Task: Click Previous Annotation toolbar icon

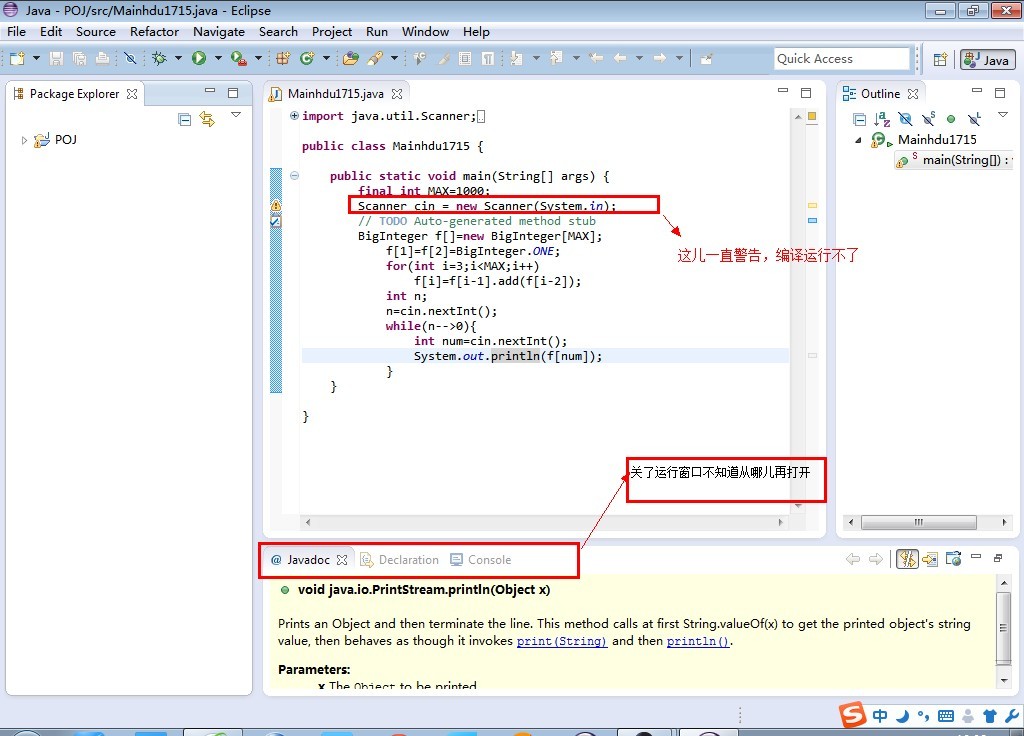Action: pyautogui.click(x=556, y=59)
